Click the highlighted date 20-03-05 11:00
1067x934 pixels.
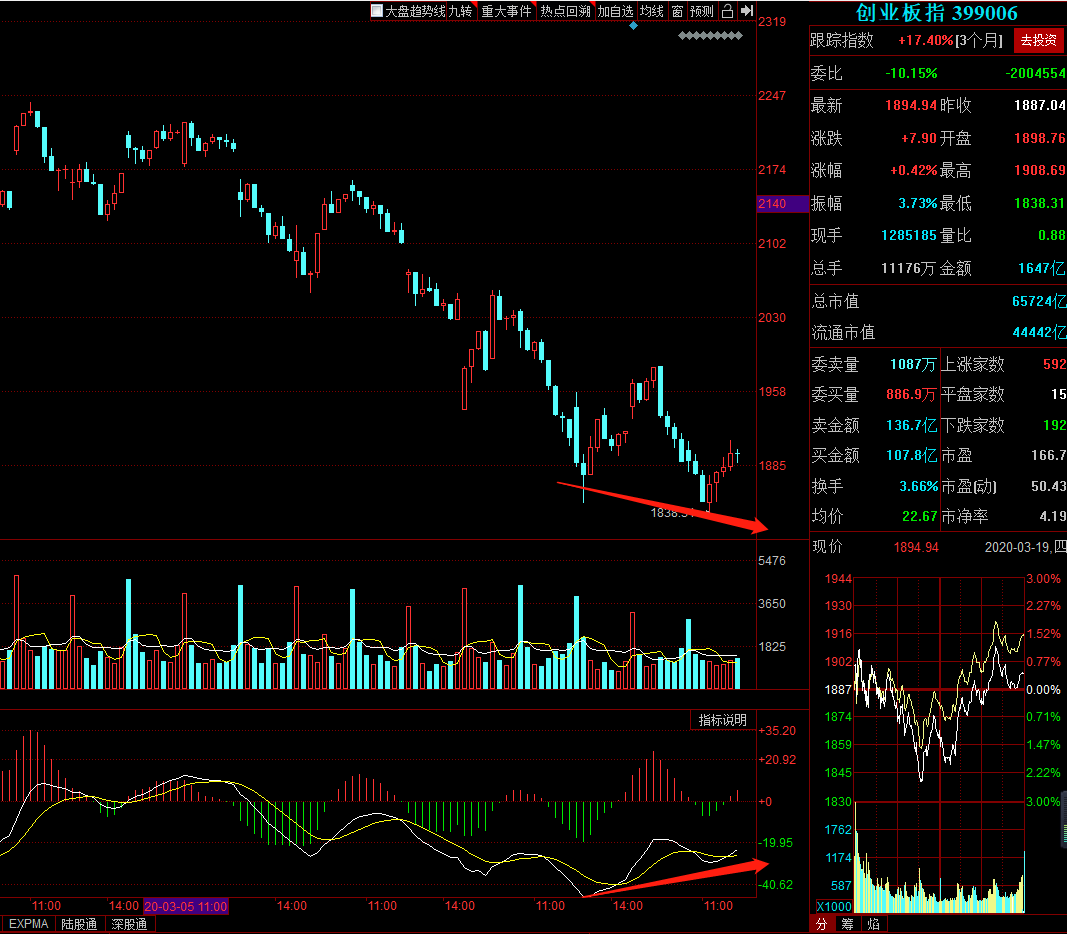coord(186,906)
